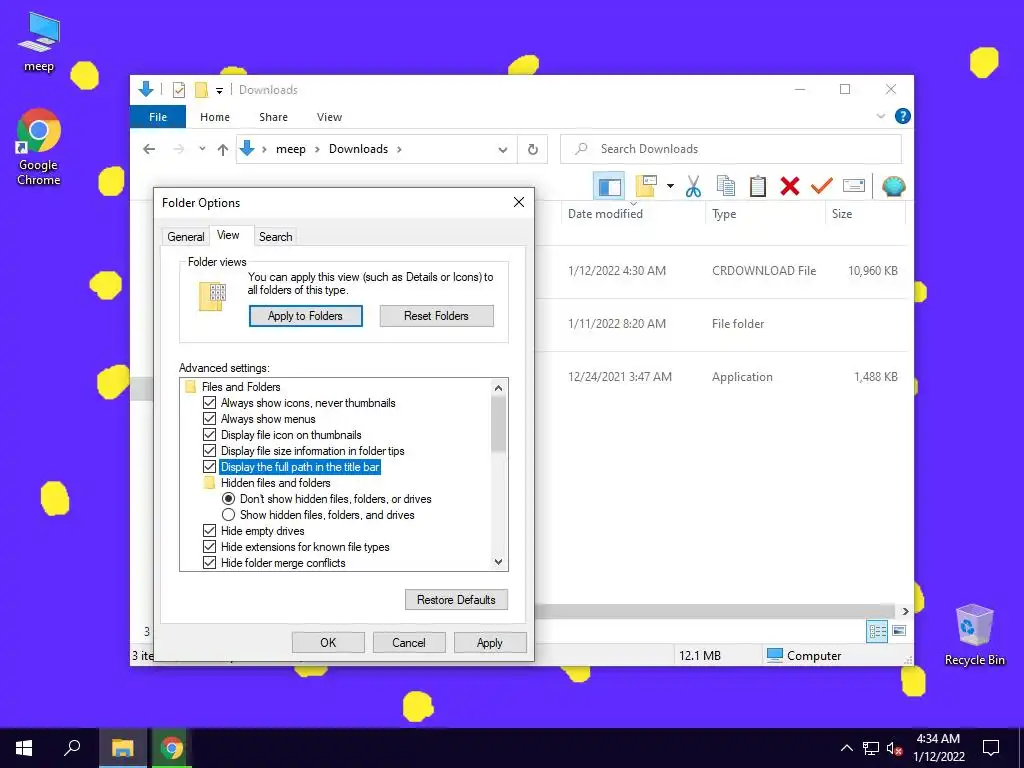Click the Apply to Folders button
1024x768 pixels.
pos(306,316)
